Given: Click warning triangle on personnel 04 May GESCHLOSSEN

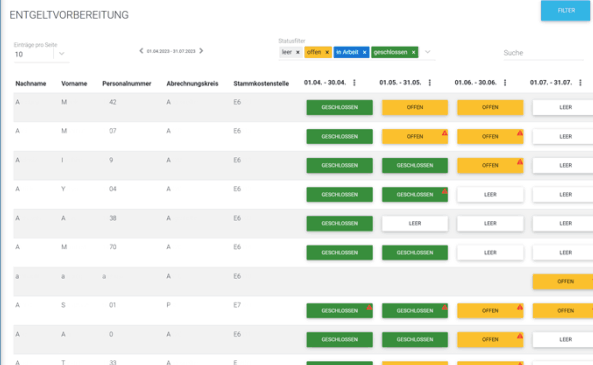Looking at the screenshot, I should [444, 191].
